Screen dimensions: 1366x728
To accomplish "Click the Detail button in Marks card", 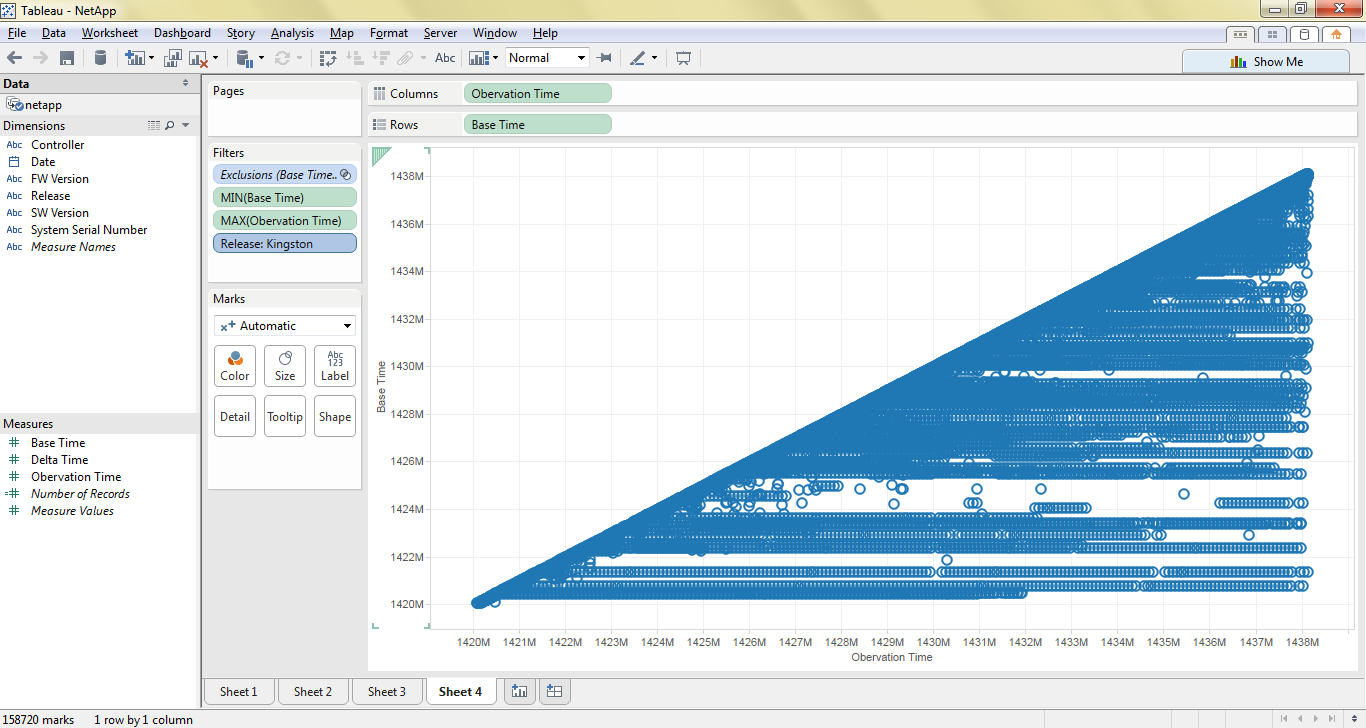I will [235, 416].
